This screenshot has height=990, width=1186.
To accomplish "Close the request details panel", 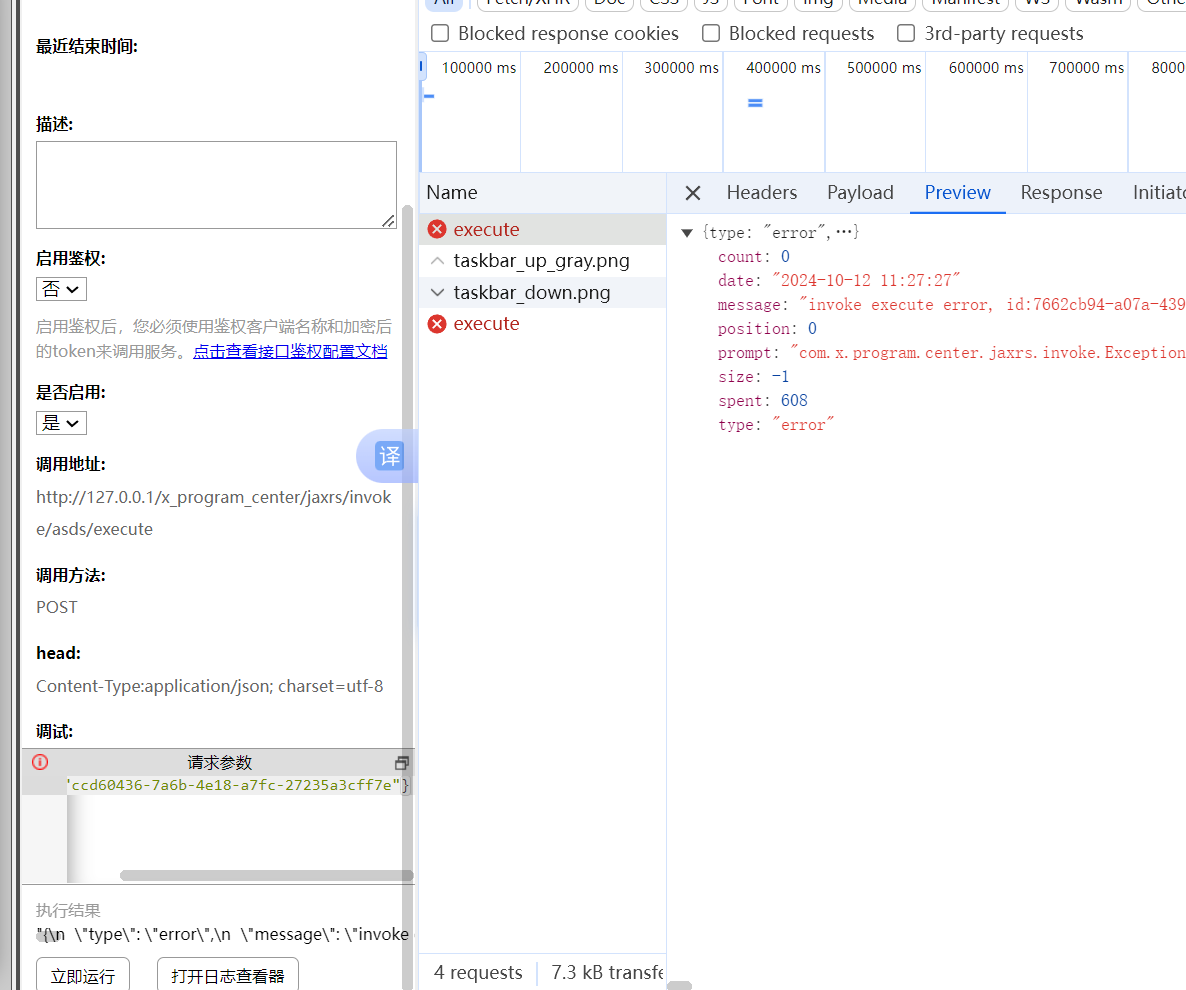I will coord(693,193).
